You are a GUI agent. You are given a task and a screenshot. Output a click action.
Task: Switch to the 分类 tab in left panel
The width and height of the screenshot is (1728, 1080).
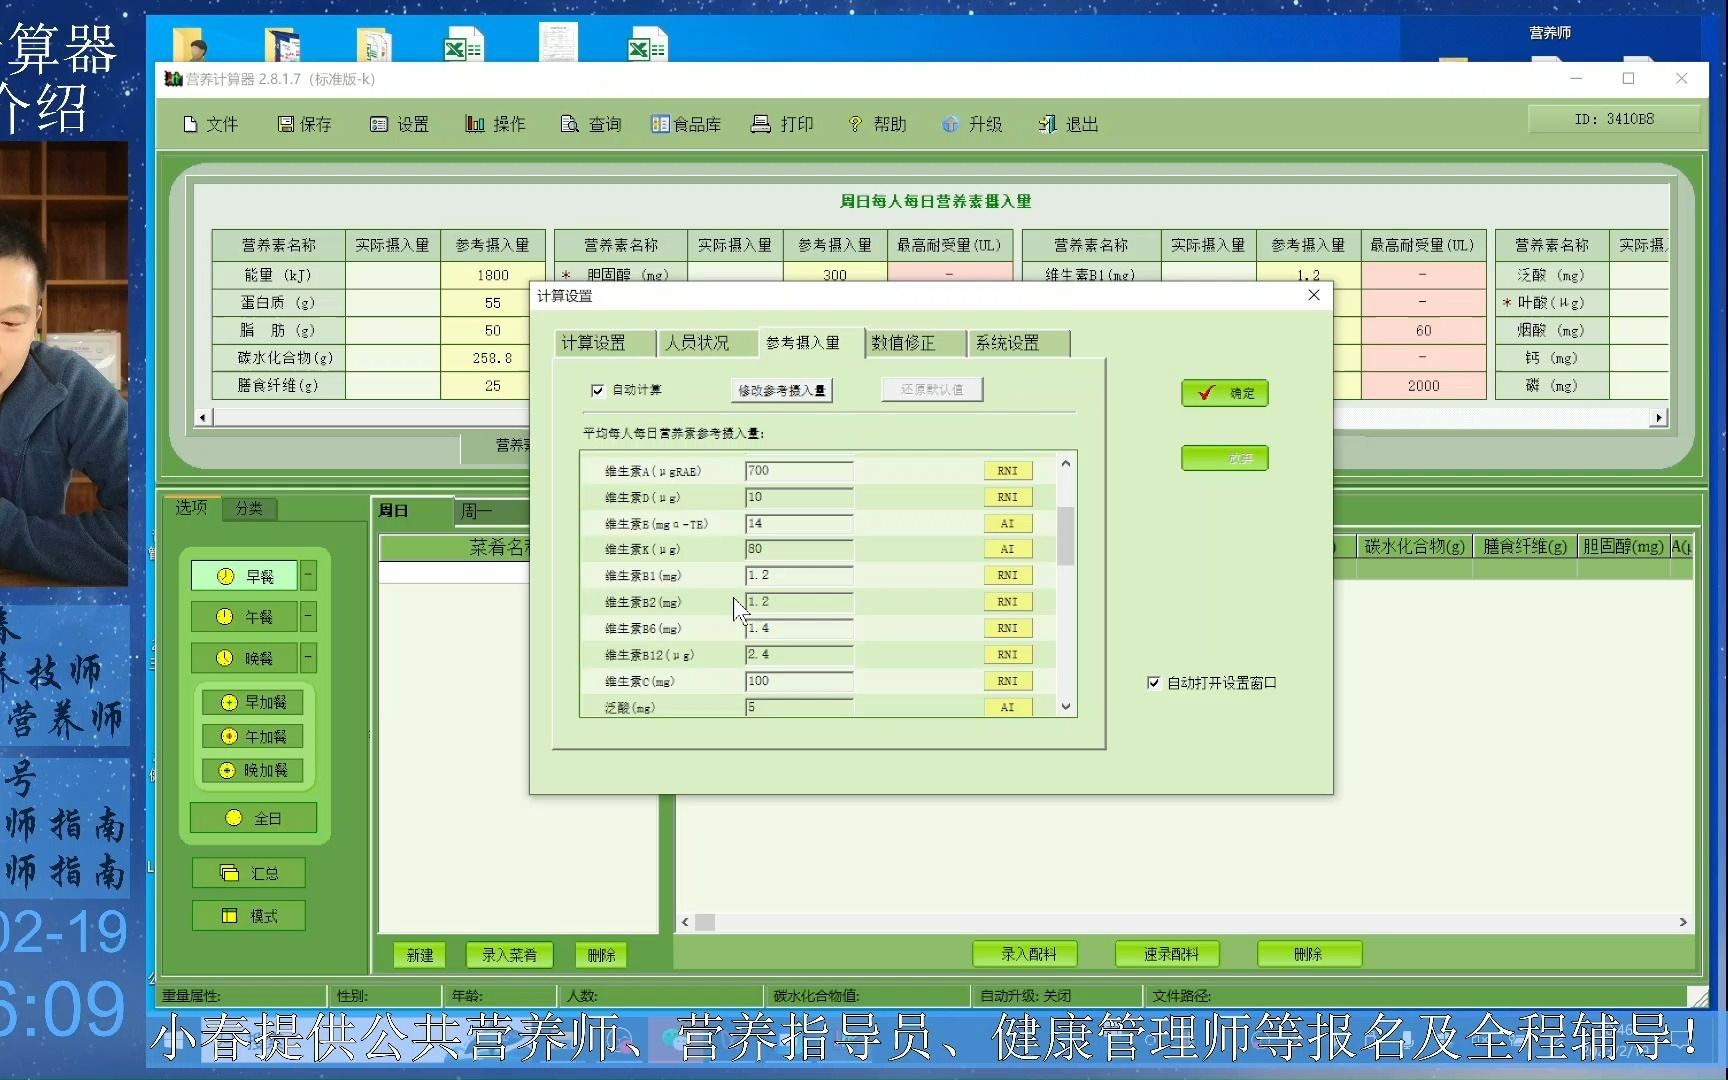[249, 508]
